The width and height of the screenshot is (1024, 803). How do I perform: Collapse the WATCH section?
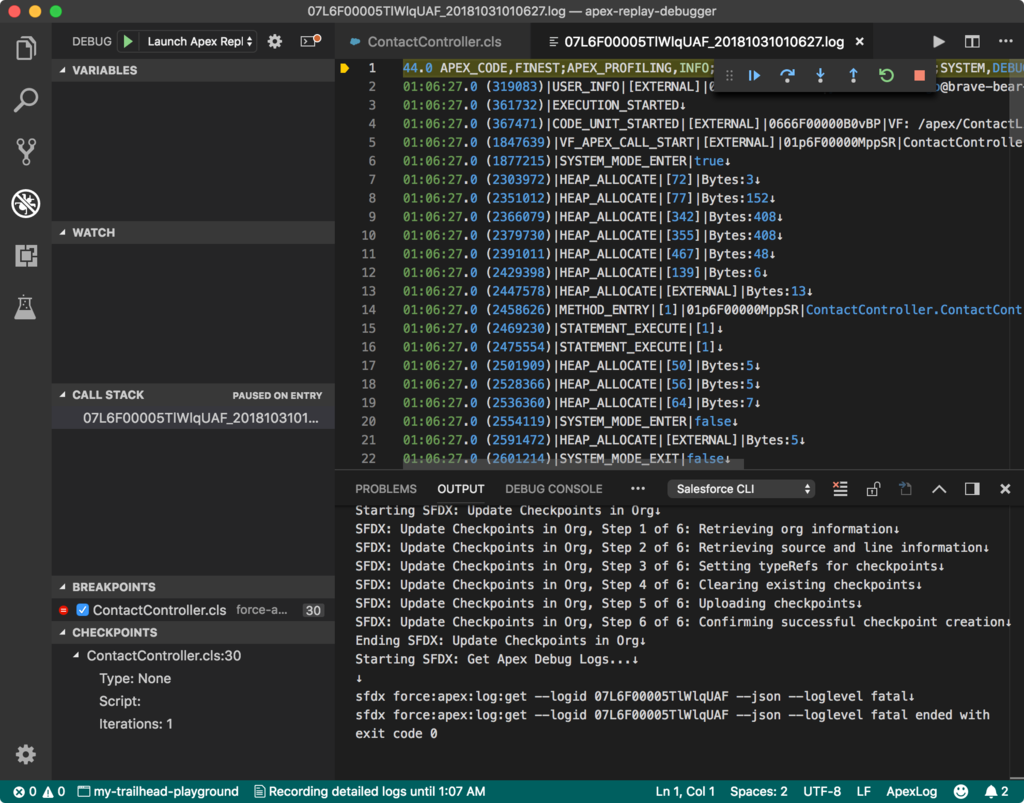(x=193, y=232)
